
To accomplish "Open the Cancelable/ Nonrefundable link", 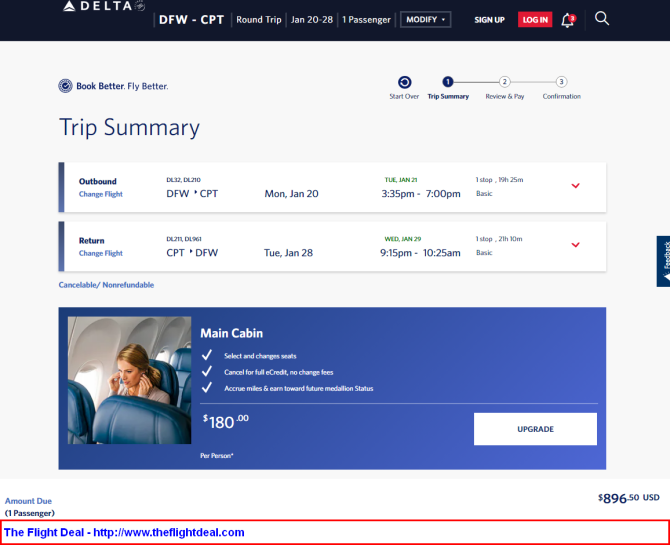I will [x=106, y=285].
